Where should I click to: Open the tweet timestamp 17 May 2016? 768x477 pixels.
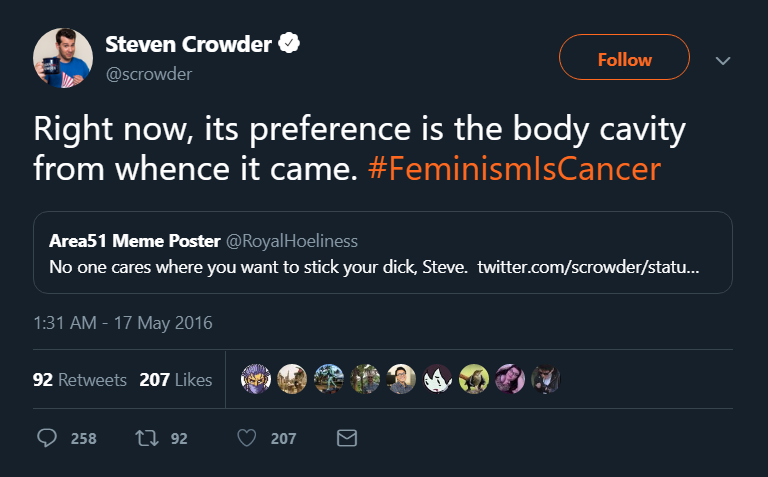123,323
